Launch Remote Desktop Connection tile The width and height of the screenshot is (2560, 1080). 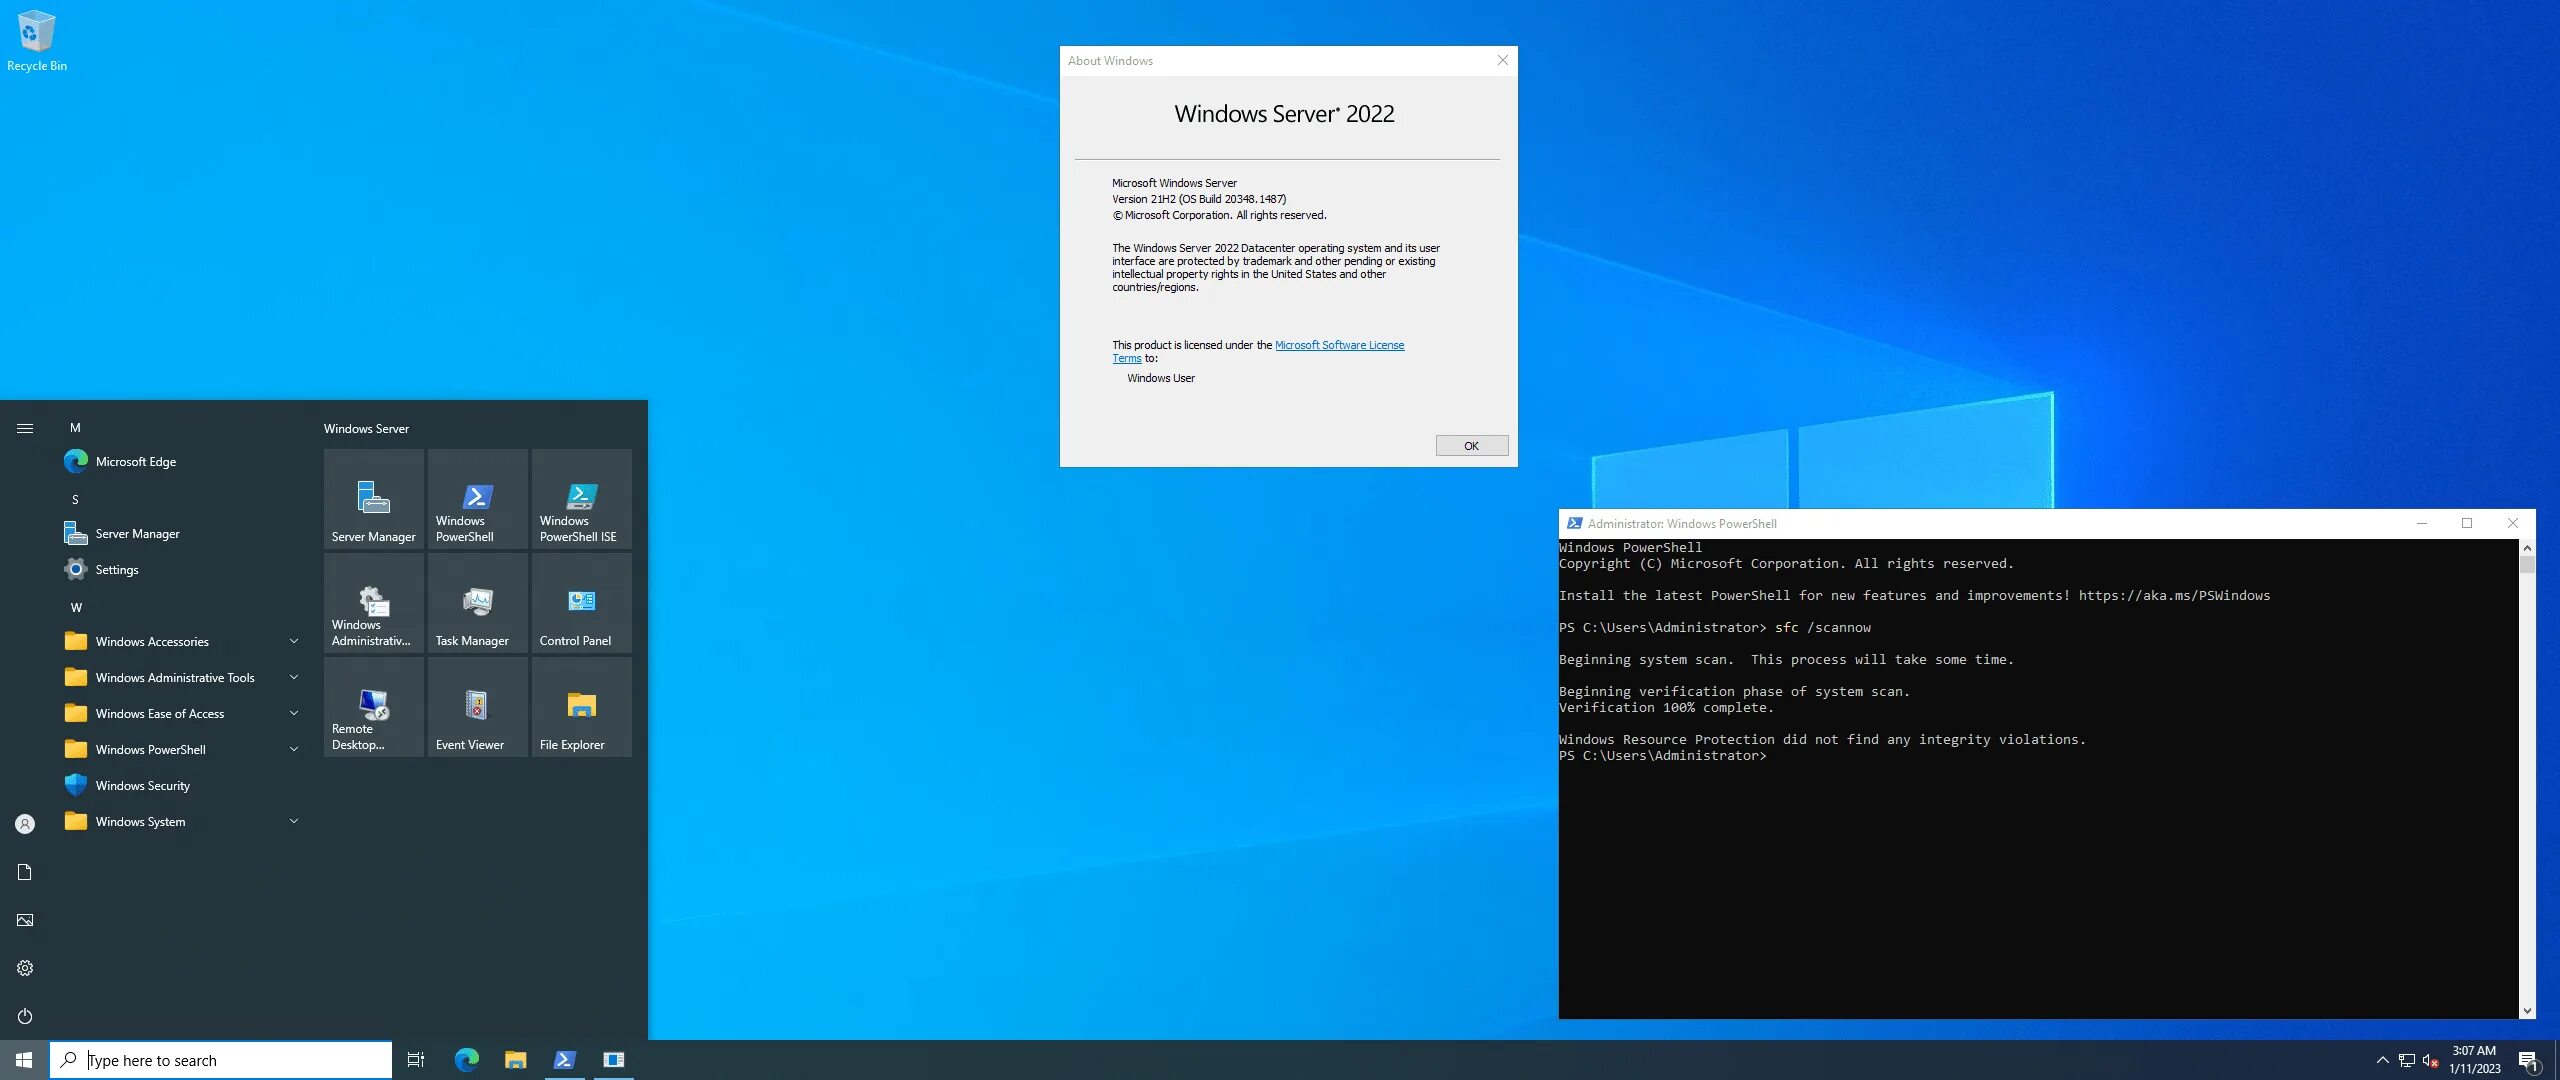tap(373, 707)
